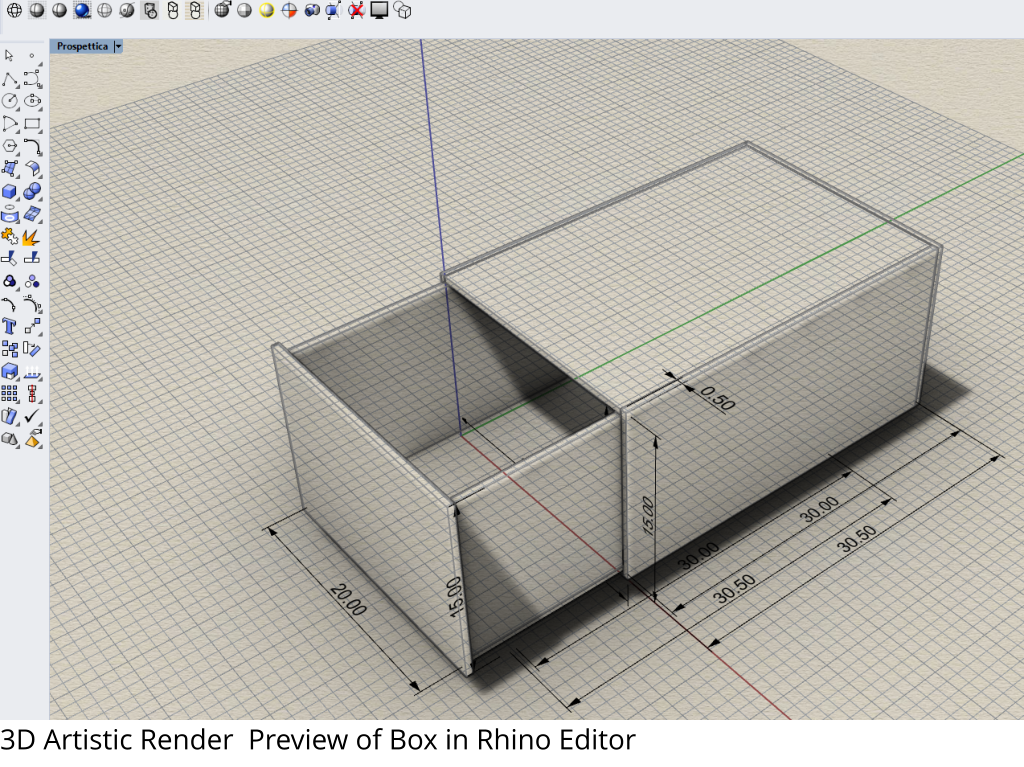Select the rectangle tool
This screenshot has height=767, width=1024.
click(x=33, y=123)
